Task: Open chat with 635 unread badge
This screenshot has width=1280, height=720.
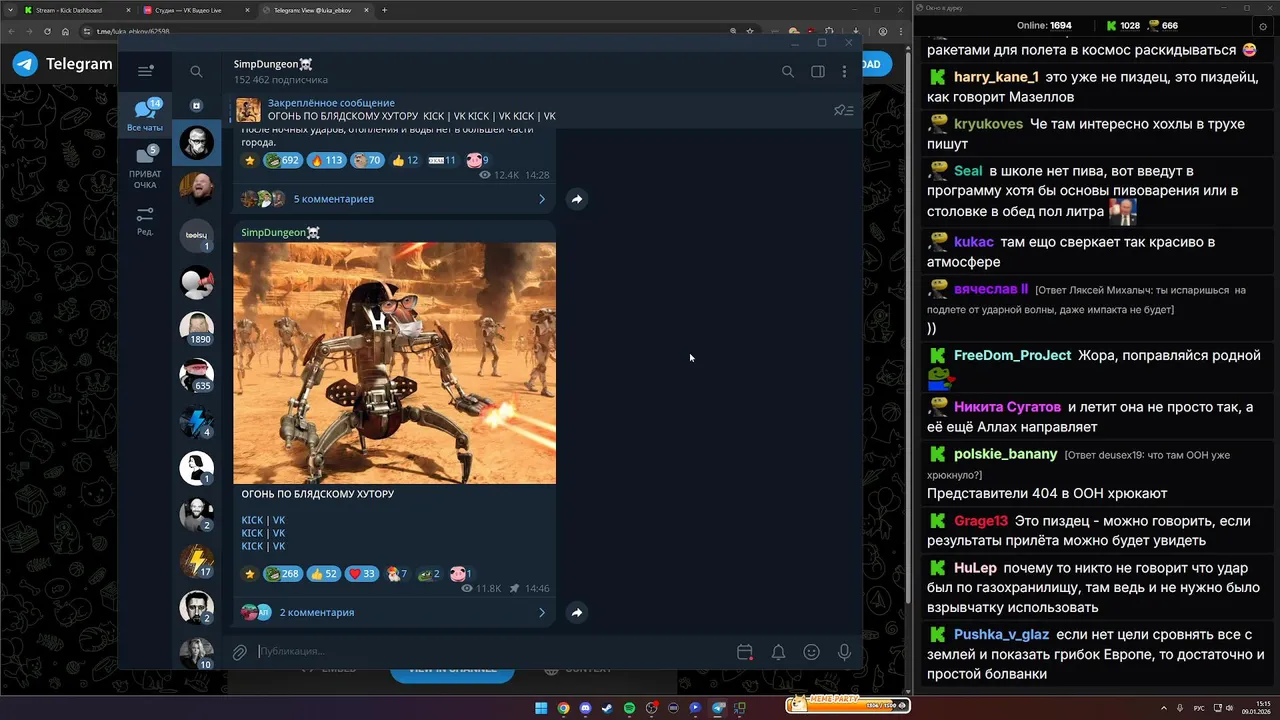Action: pyautogui.click(x=196, y=374)
